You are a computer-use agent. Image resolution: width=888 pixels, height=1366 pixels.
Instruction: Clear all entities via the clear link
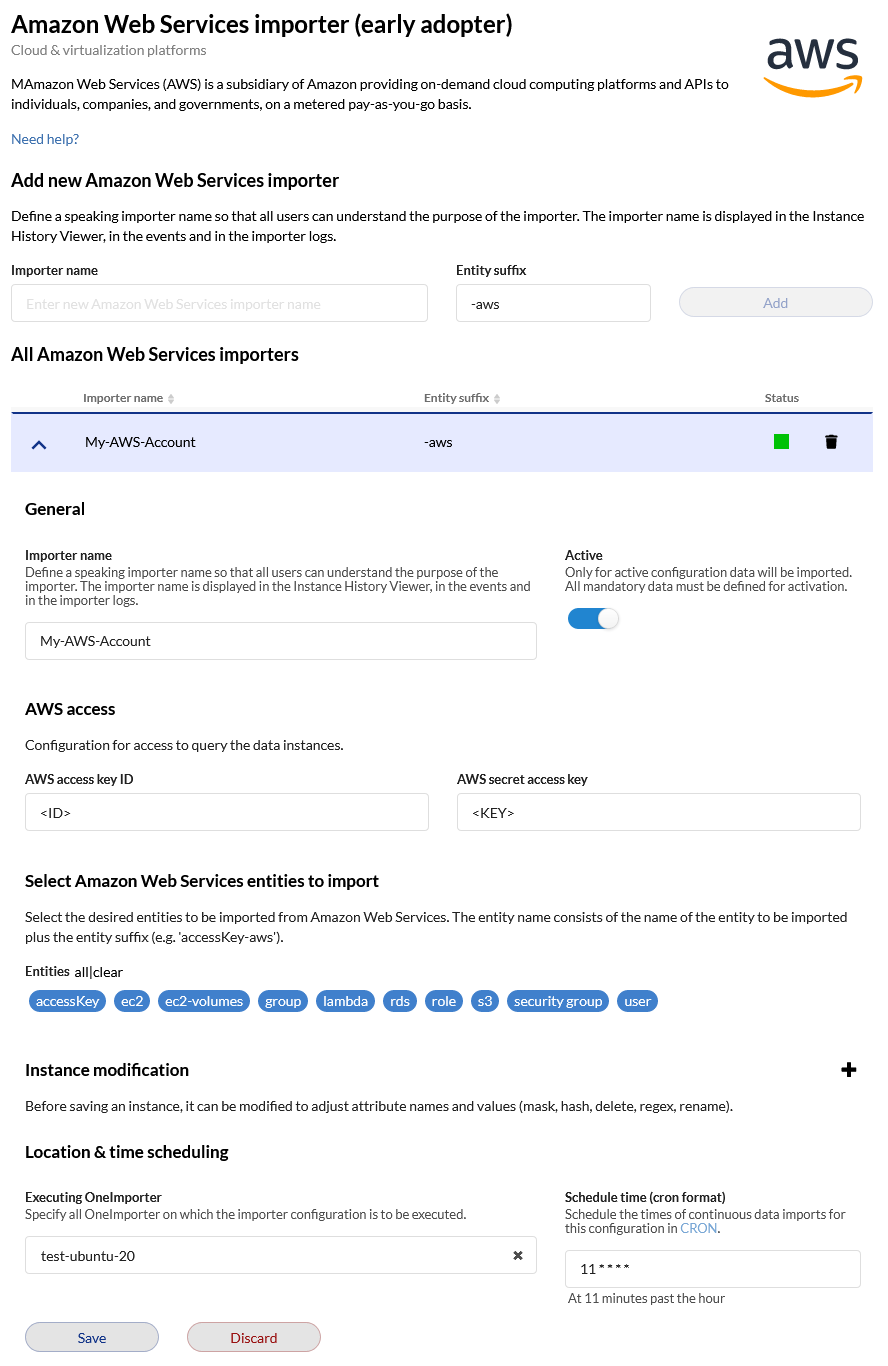[x=108, y=972]
